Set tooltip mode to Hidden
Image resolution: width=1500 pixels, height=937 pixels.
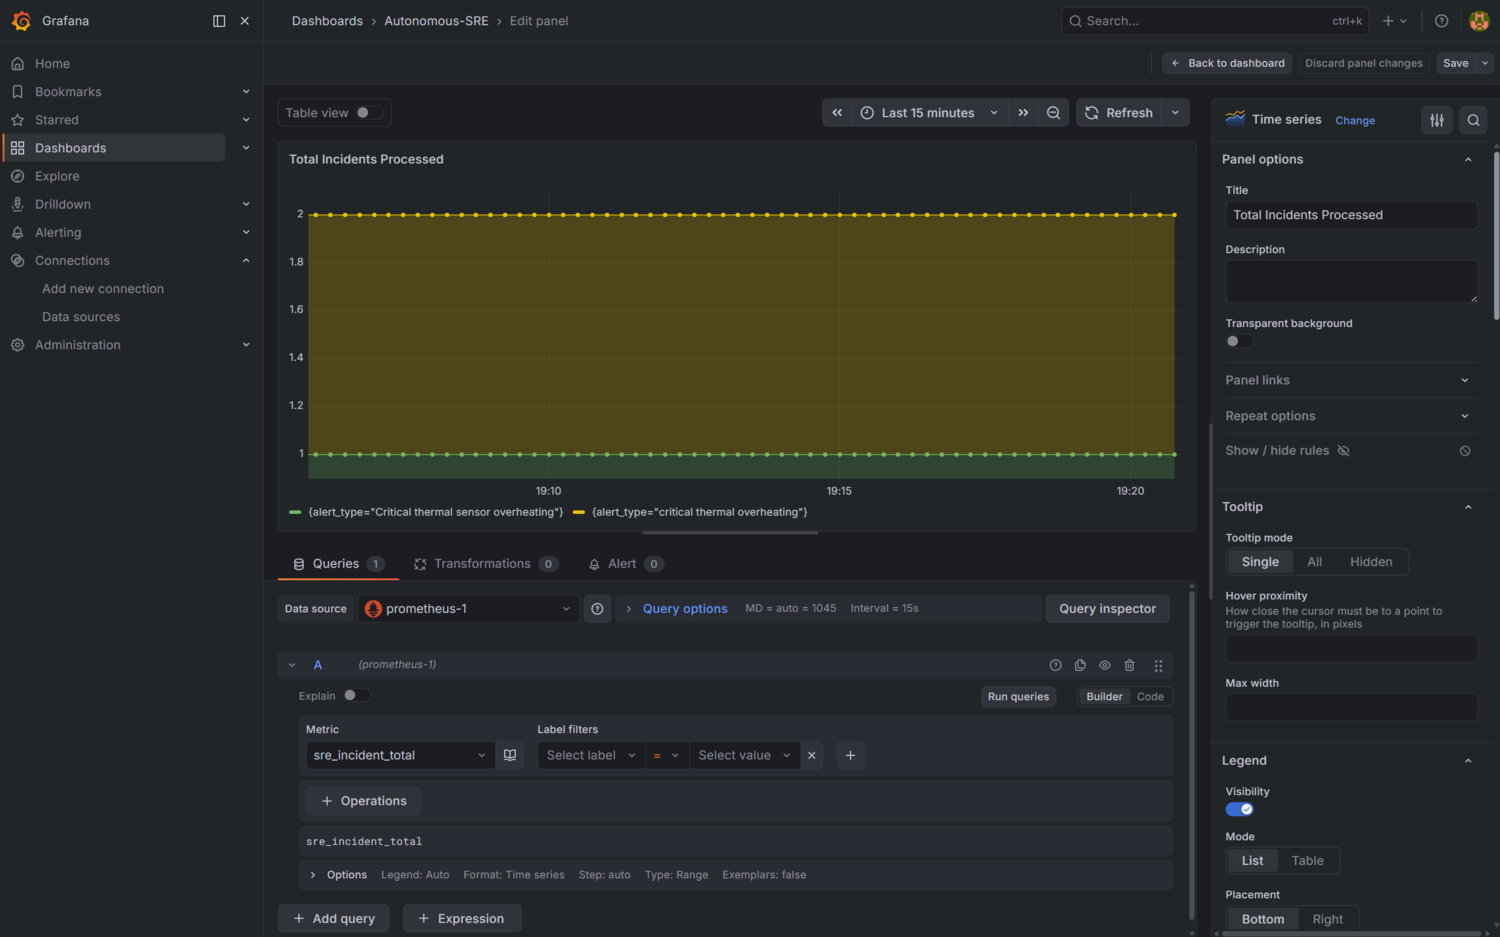[x=1371, y=562]
